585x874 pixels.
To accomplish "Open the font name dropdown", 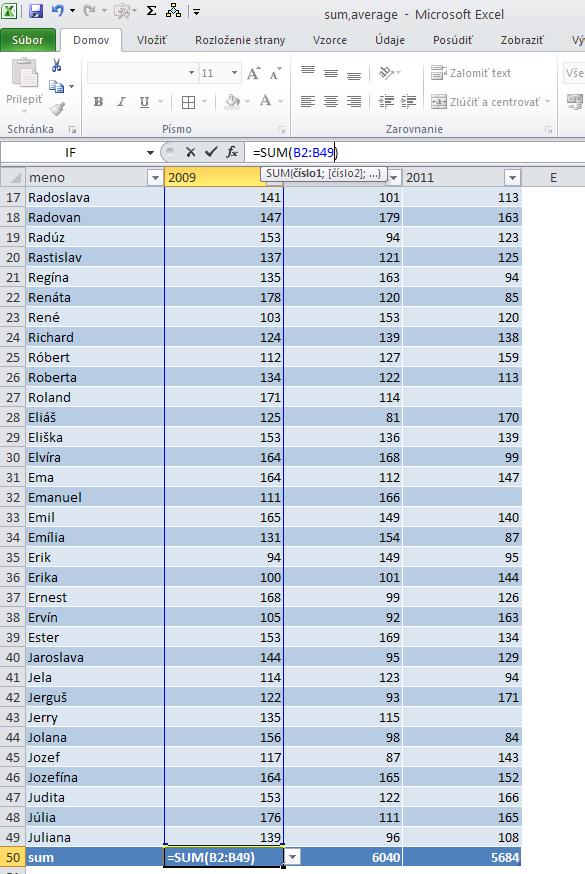I will point(192,73).
